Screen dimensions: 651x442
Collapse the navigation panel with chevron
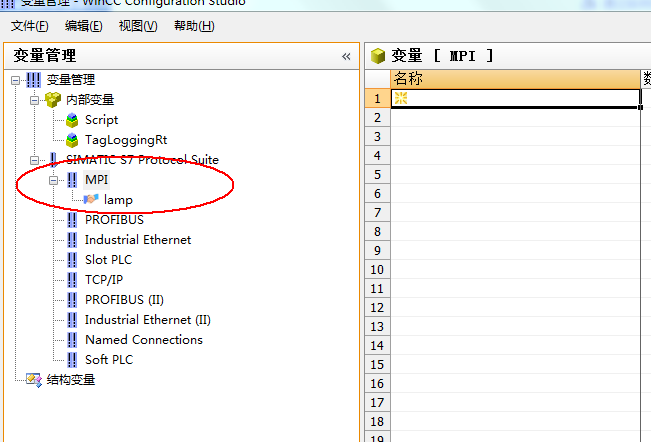pyautogui.click(x=346, y=57)
